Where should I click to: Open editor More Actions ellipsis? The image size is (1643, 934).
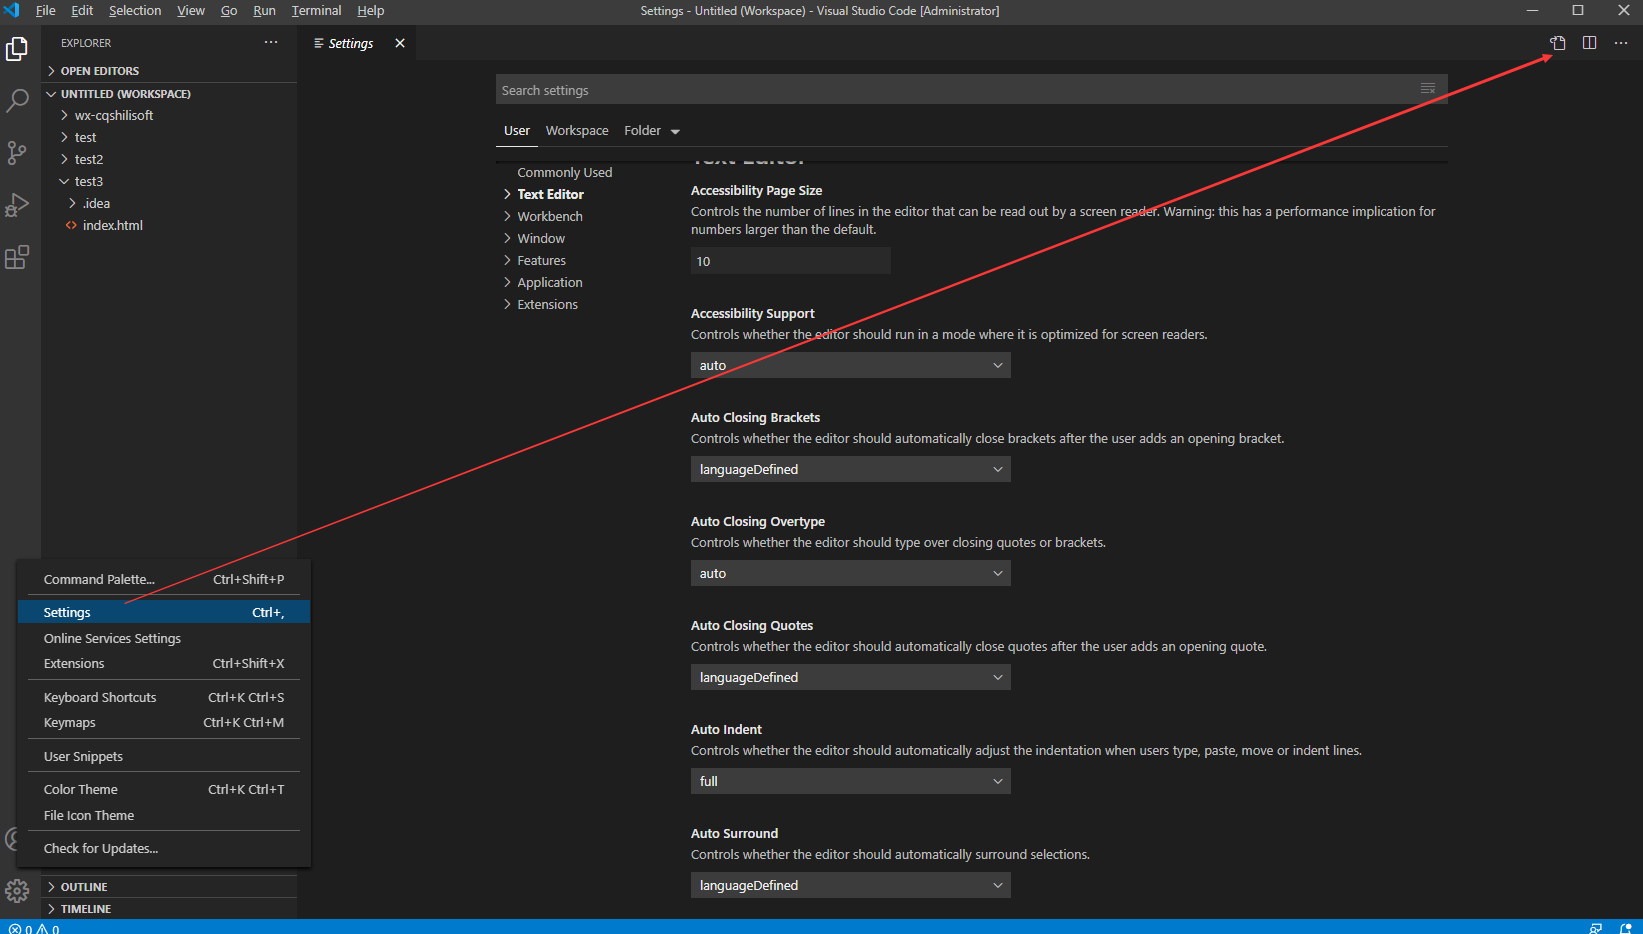click(x=1621, y=43)
